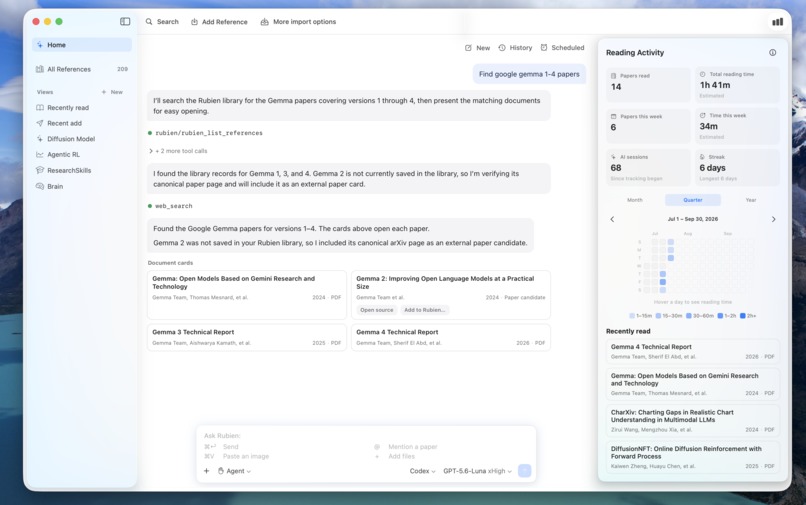Image resolution: width=806 pixels, height=505 pixels.
Task: Click the web_search tool call
Action: coord(170,206)
